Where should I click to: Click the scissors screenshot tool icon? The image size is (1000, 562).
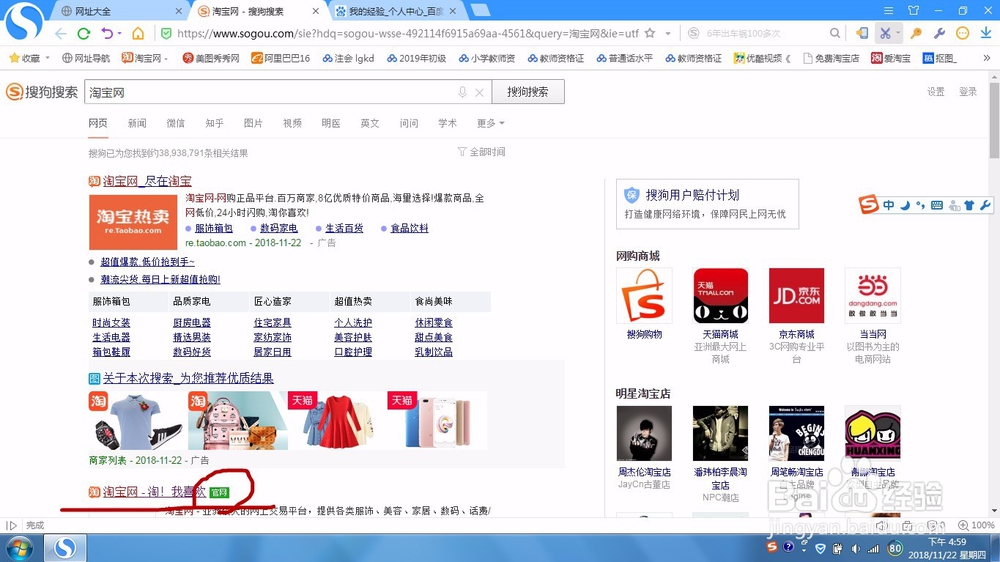pyautogui.click(x=885, y=33)
